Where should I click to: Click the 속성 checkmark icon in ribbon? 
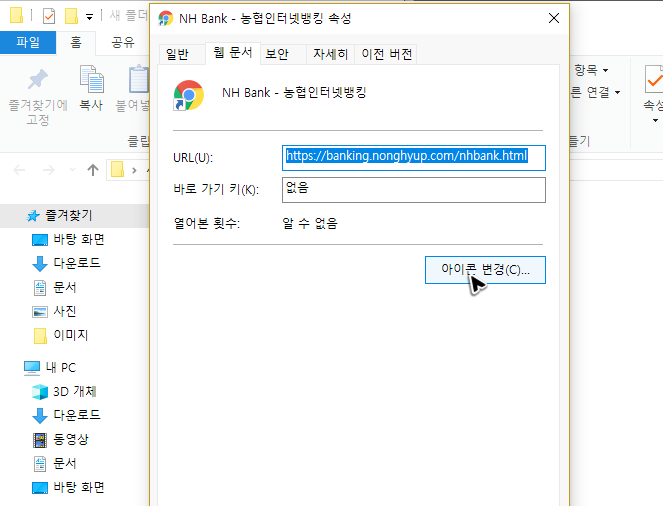coord(654,79)
